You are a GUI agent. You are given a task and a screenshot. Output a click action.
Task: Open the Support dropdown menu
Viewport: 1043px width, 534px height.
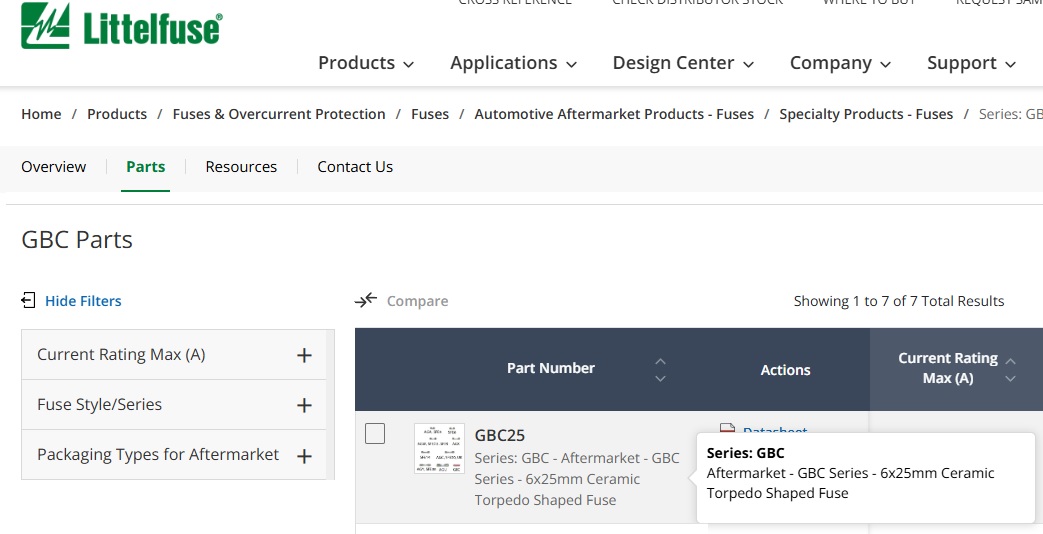[971, 63]
